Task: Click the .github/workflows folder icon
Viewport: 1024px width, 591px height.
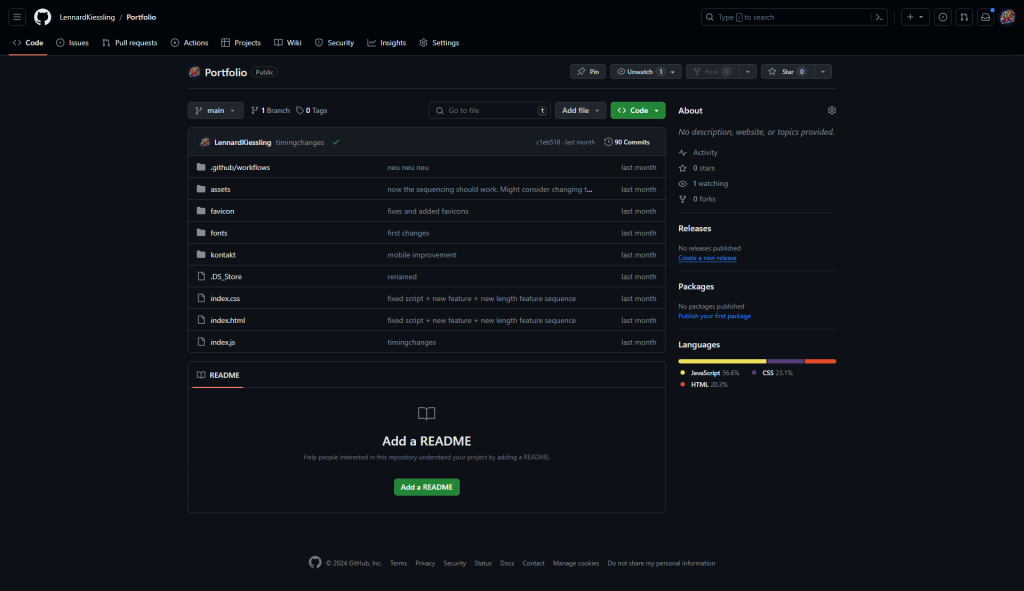Action: click(201, 167)
